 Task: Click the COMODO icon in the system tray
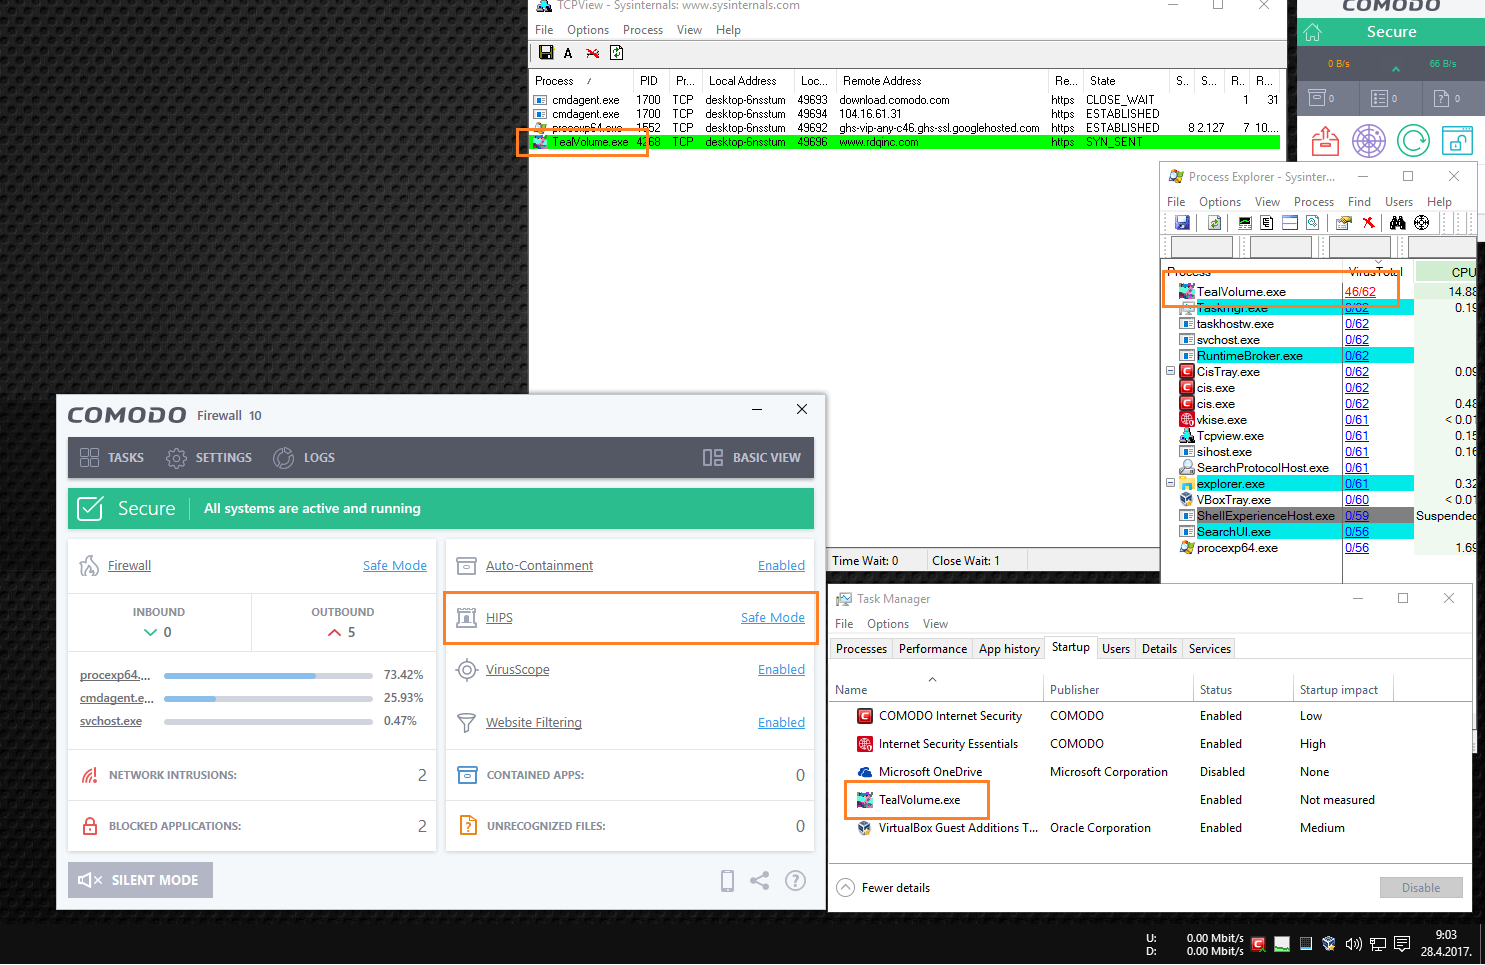tap(1258, 943)
